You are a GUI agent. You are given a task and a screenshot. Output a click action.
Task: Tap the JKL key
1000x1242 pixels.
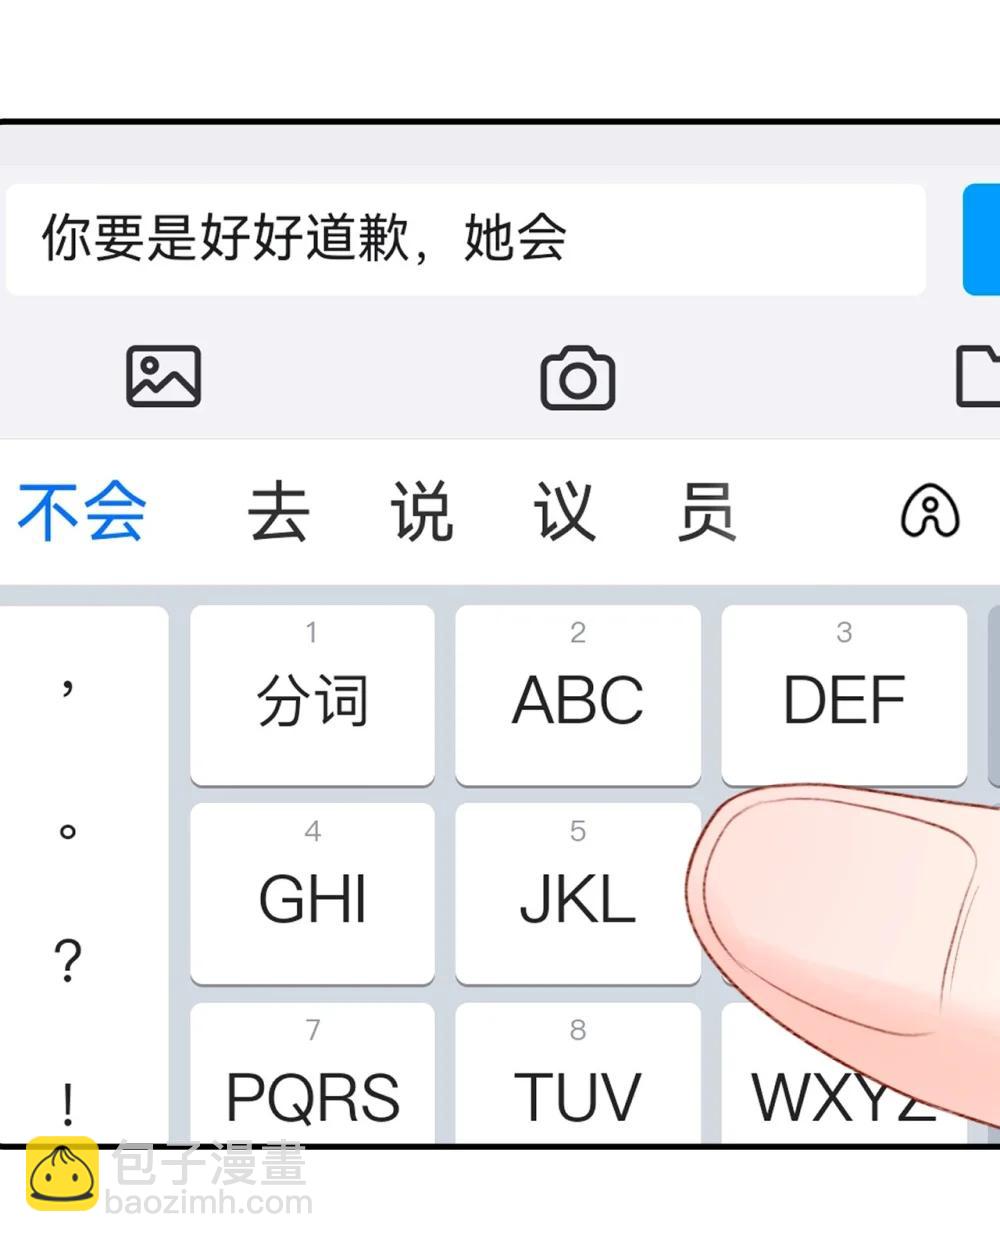(578, 893)
